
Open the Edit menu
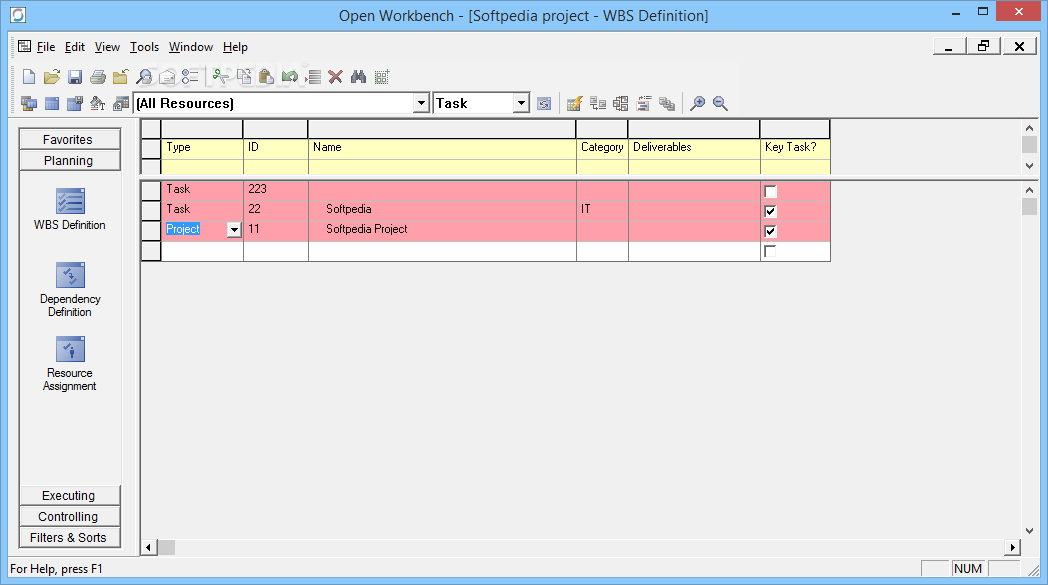click(x=75, y=47)
